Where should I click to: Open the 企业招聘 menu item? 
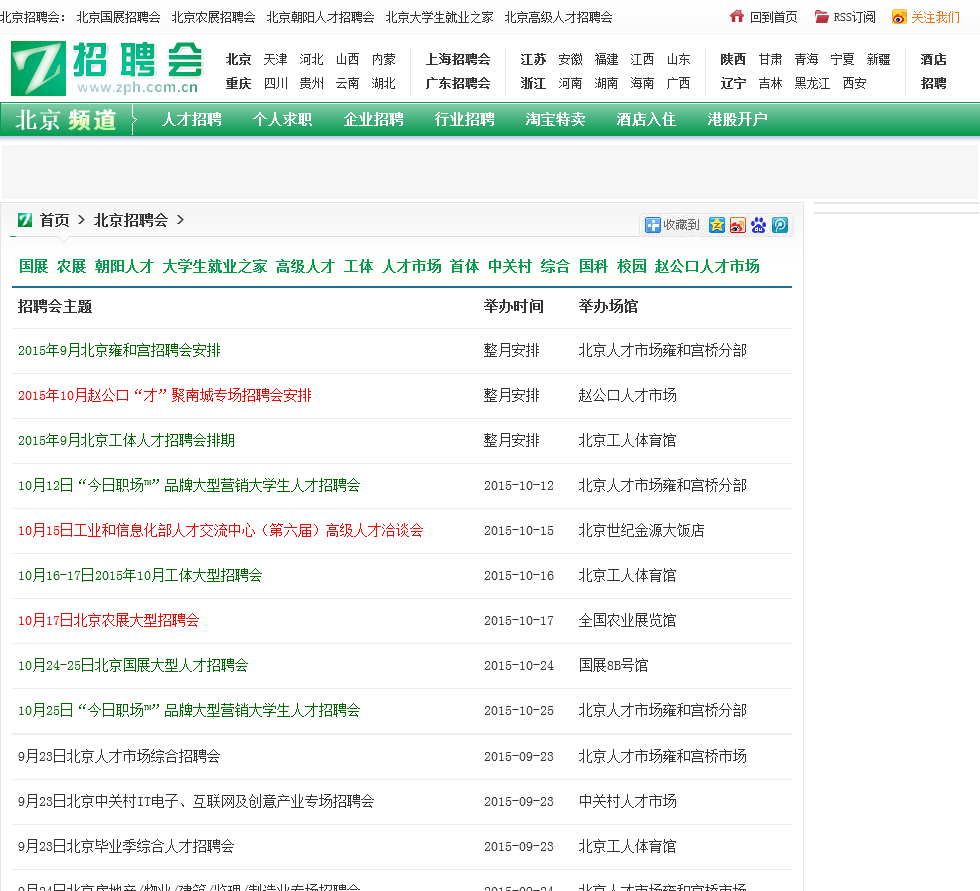coord(374,120)
